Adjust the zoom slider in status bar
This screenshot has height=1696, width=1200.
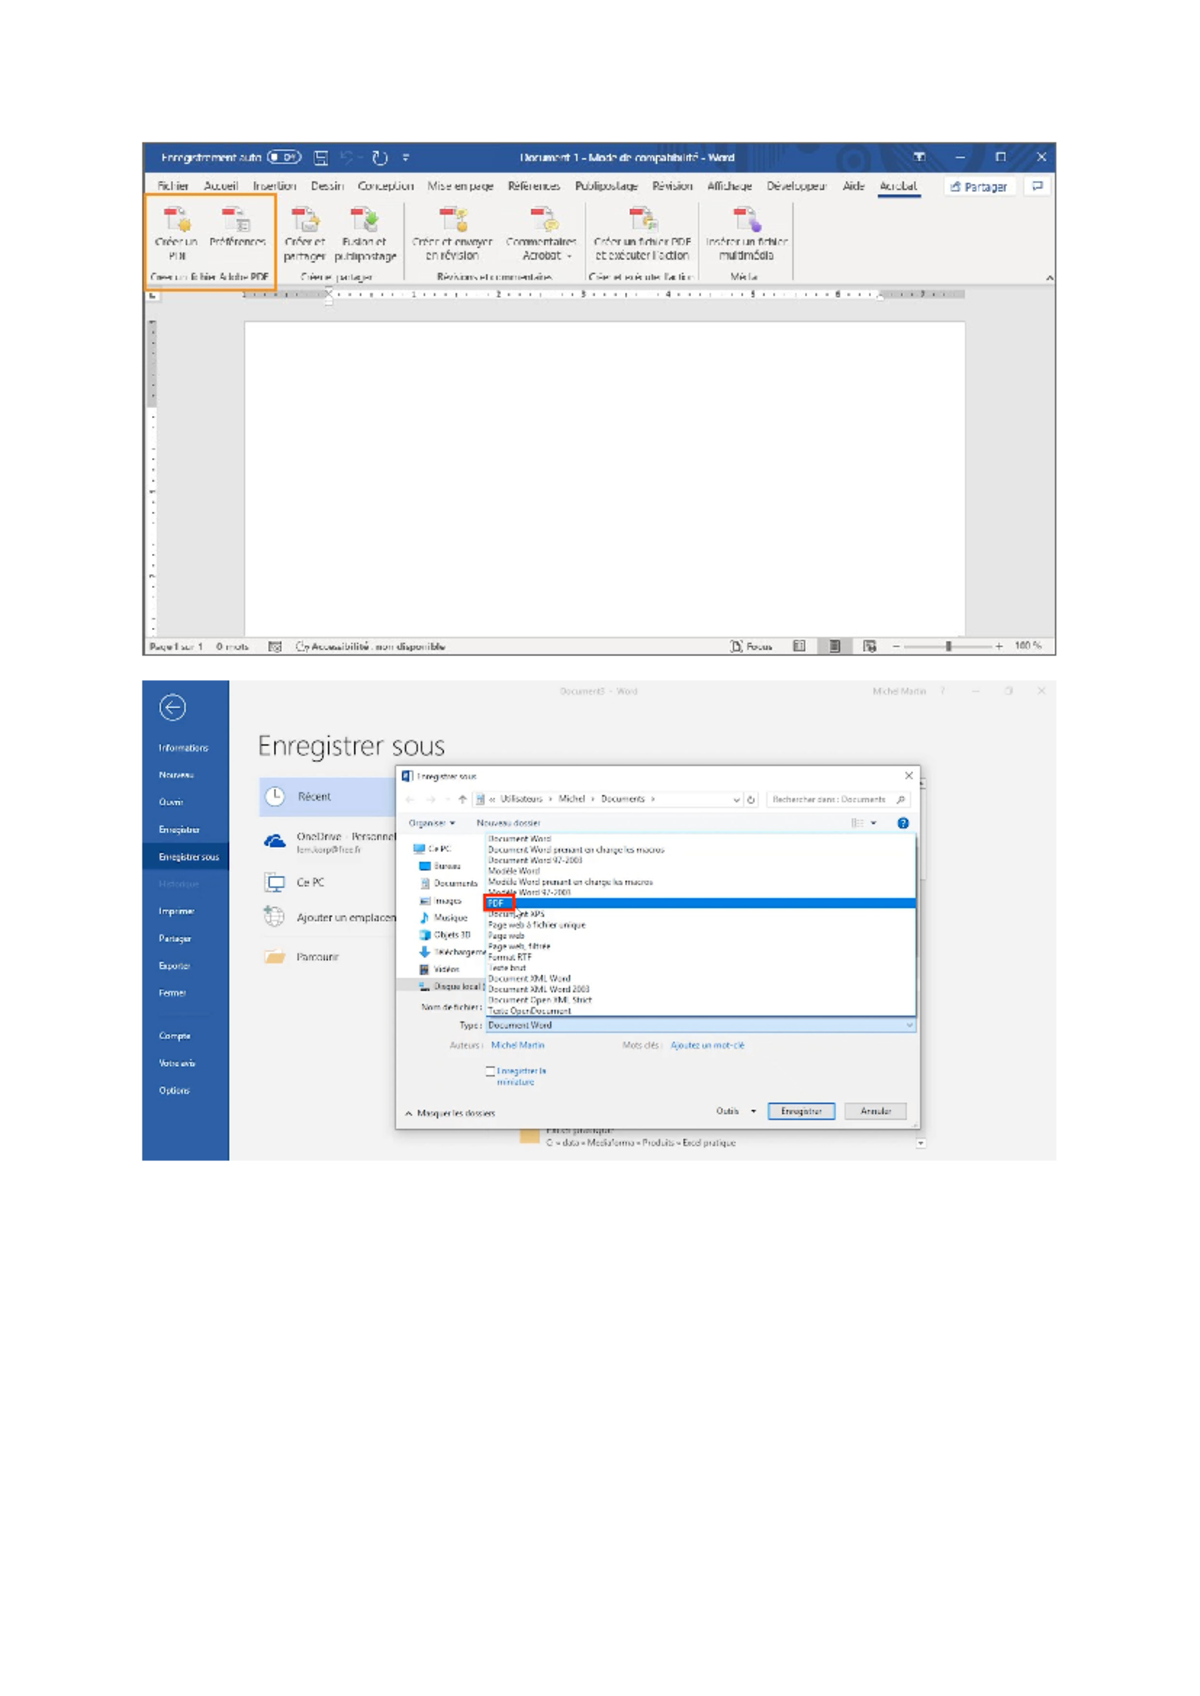[x=948, y=647]
